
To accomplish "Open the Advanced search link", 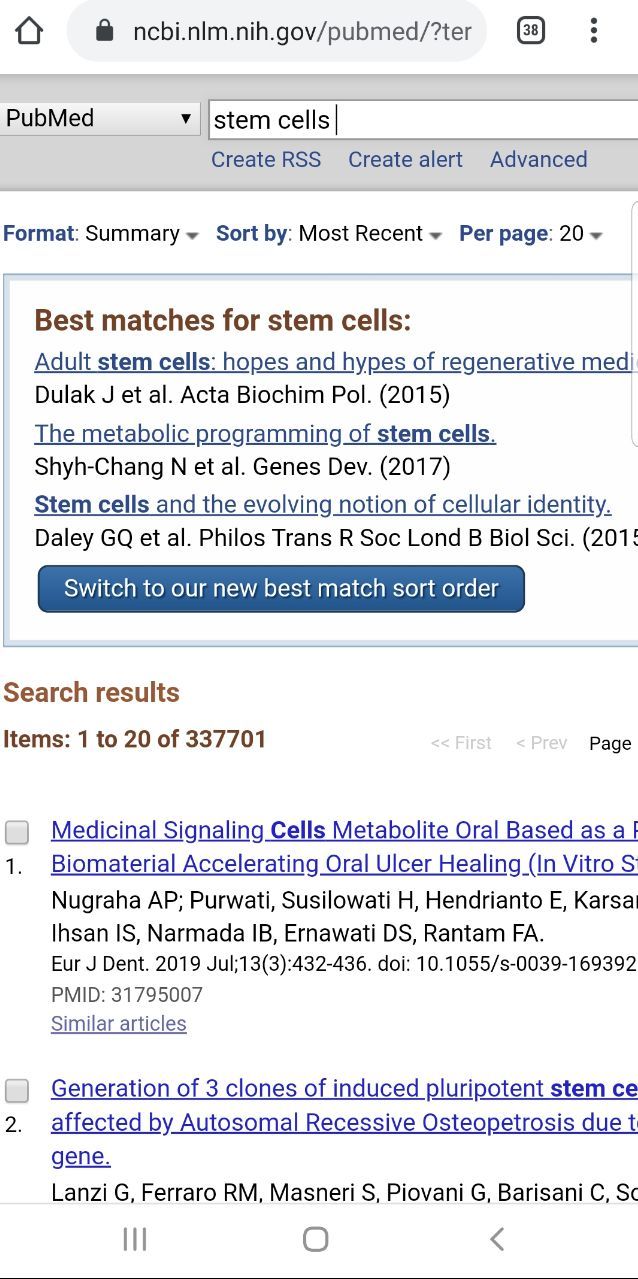I will pyautogui.click(x=538, y=160).
